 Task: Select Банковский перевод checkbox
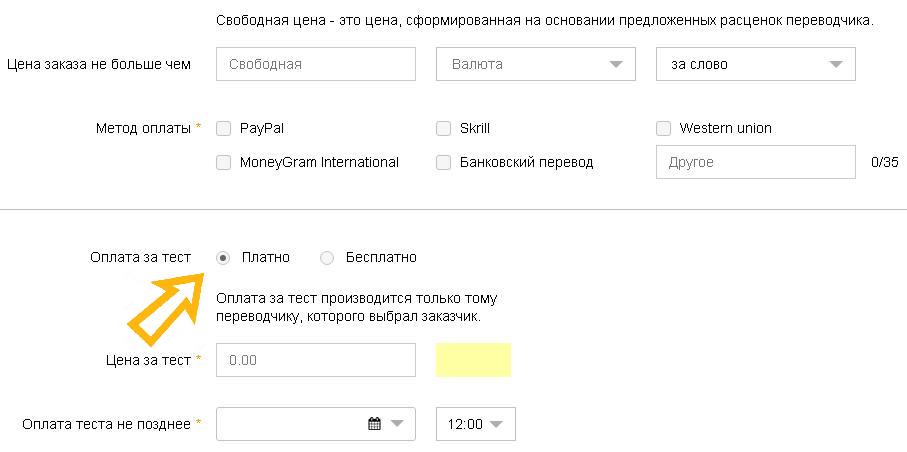pos(444,162)
